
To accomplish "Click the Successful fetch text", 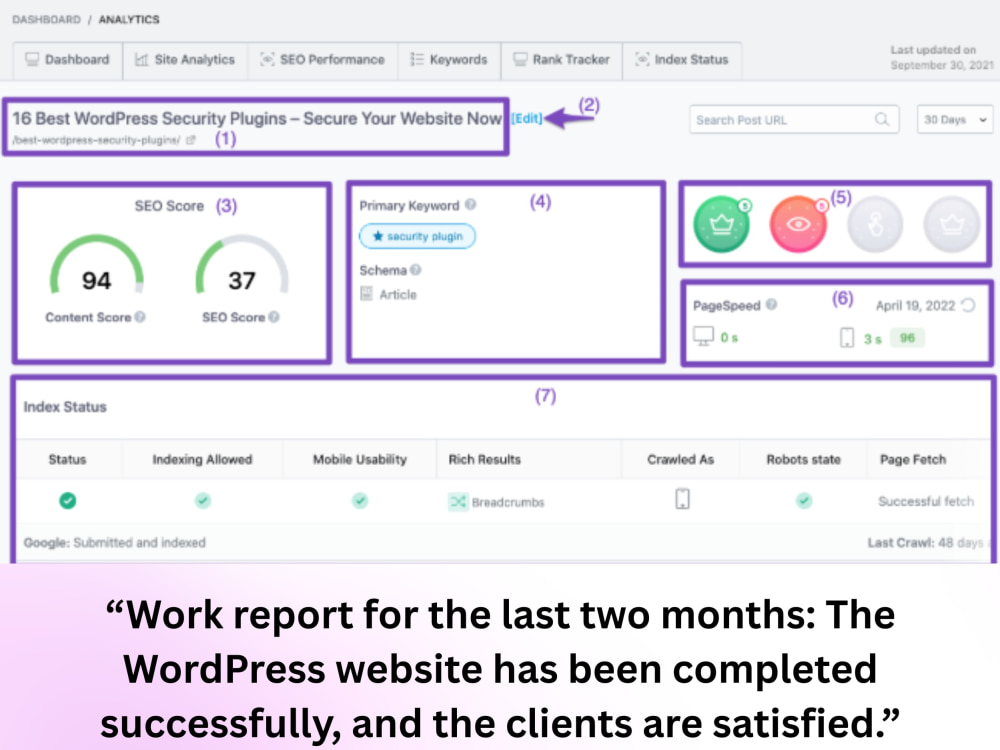I will pyautogui.click(x=926, y=501).
